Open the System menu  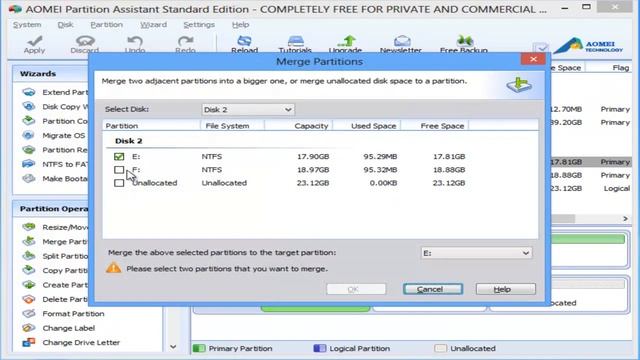point(27,25)
